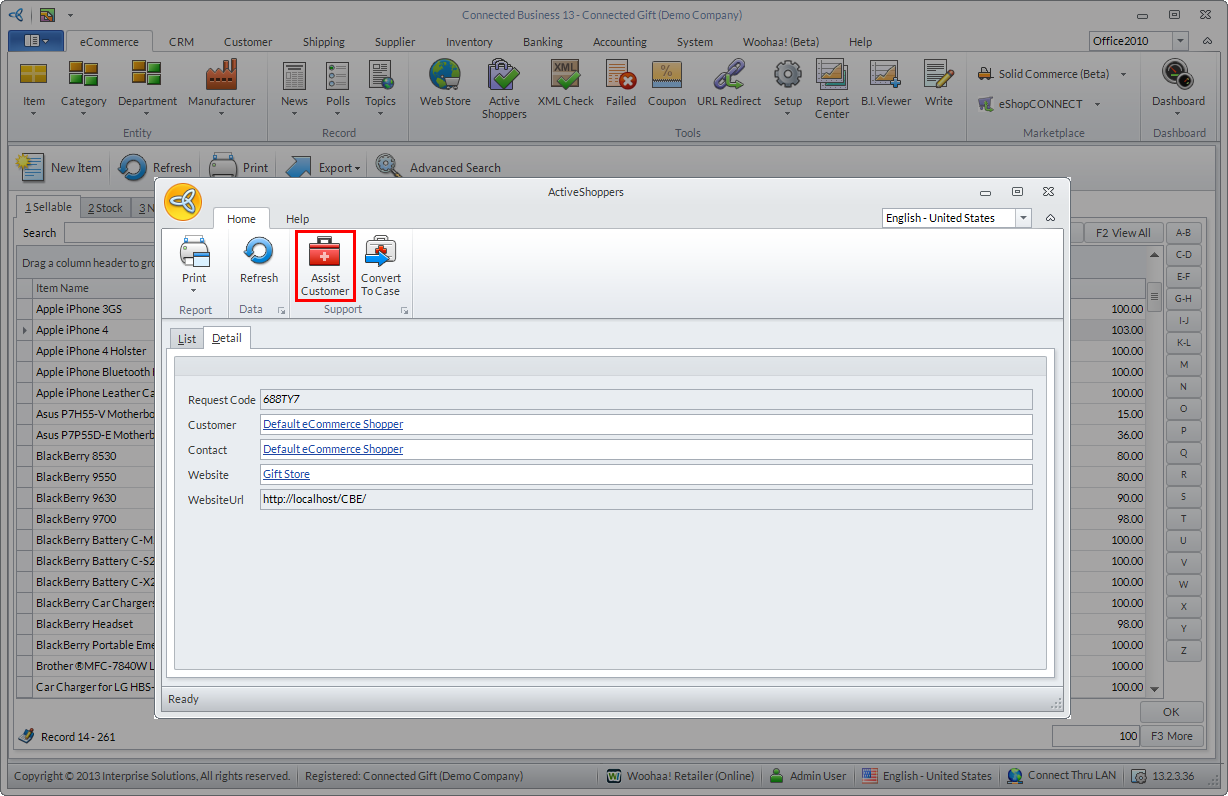Expand the Print dropdown in ActiveShoppers
The image size is (1228, 796).
coord(194,291)
